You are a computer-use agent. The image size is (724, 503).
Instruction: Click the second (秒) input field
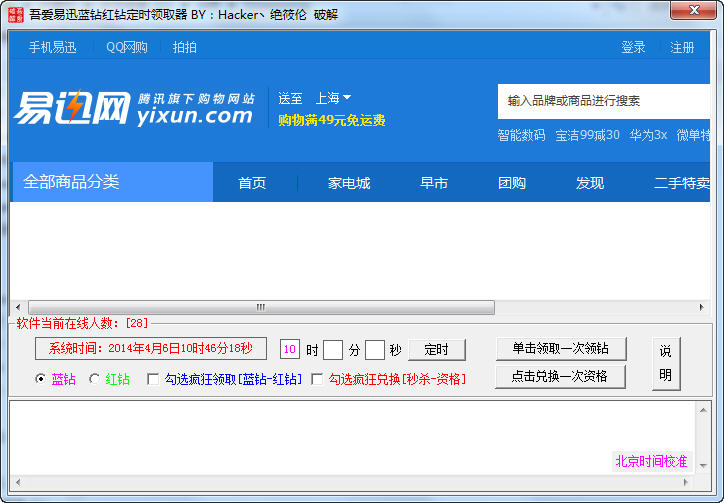(x=375, y=350)
